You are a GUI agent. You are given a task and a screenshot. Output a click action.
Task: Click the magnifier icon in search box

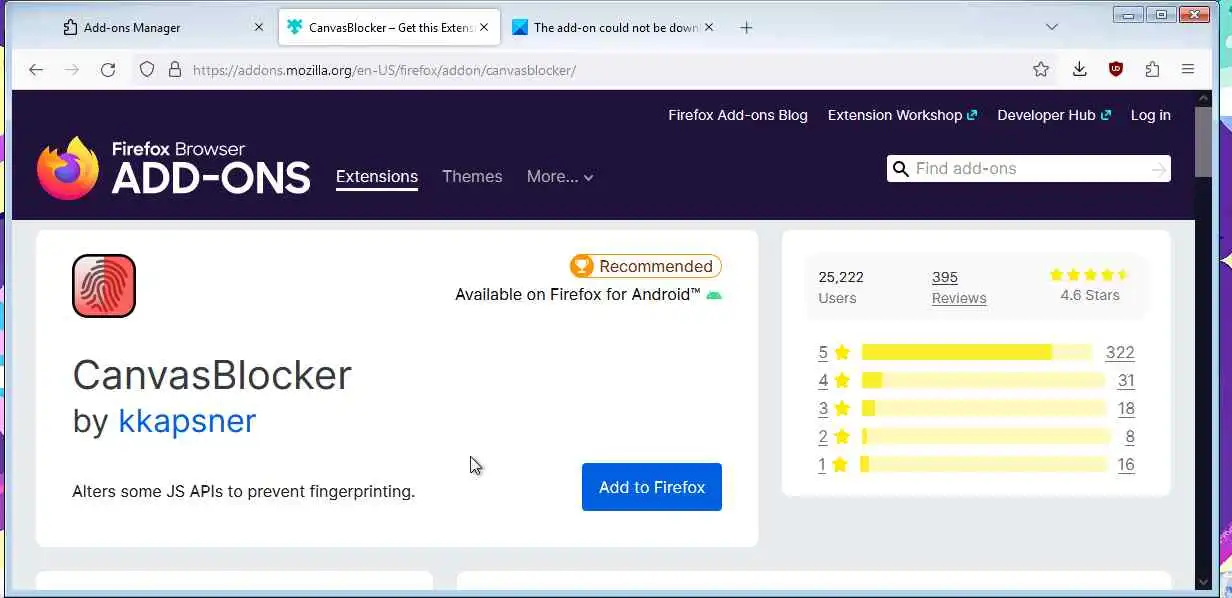901,169
